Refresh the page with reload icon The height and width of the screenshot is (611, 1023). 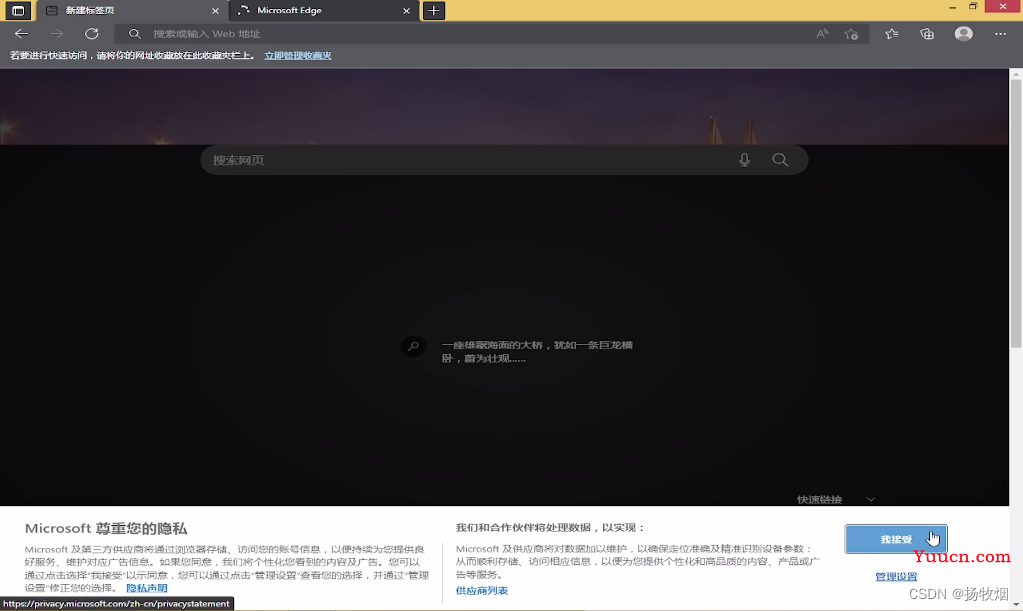(x=91, y=34)
